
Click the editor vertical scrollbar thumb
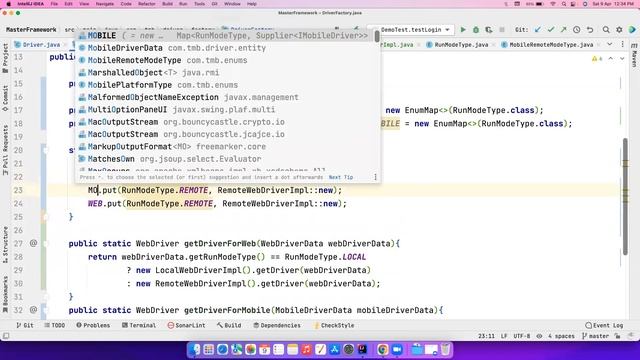pyautogui.click(x=625, y=197)
